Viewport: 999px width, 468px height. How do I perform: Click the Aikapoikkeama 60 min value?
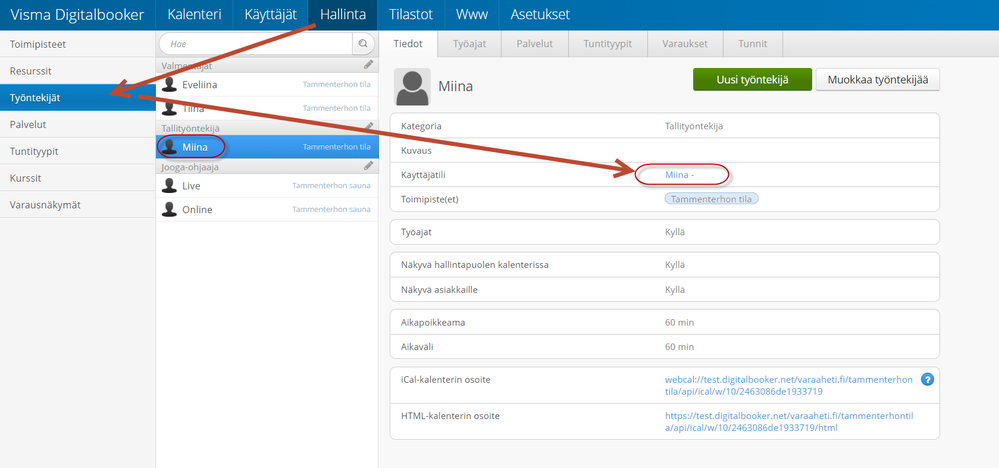[x=679, y=322]
